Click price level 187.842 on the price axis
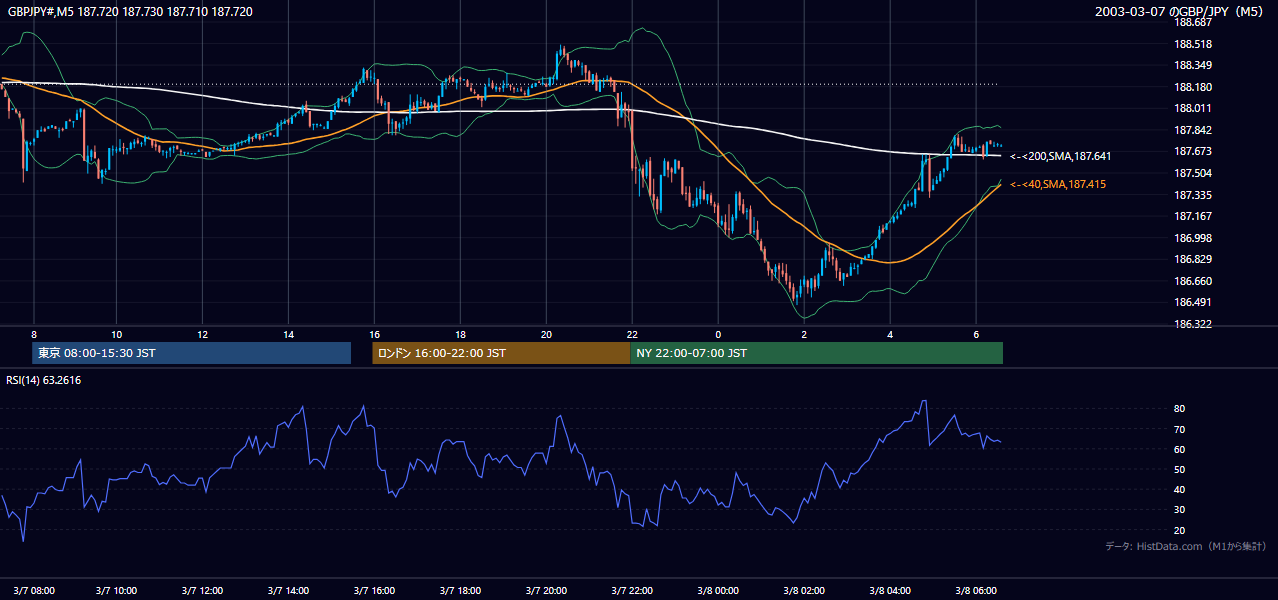 (x=1192, y=130)
